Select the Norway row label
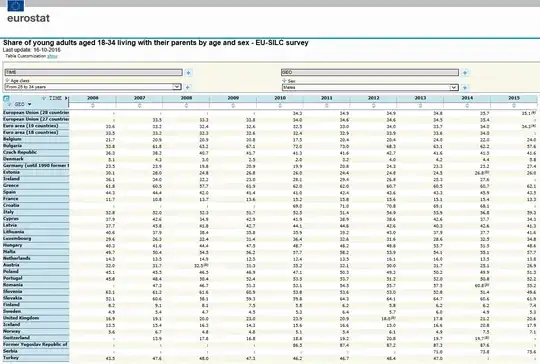The image size is (540, 364). tap(12, 331)
